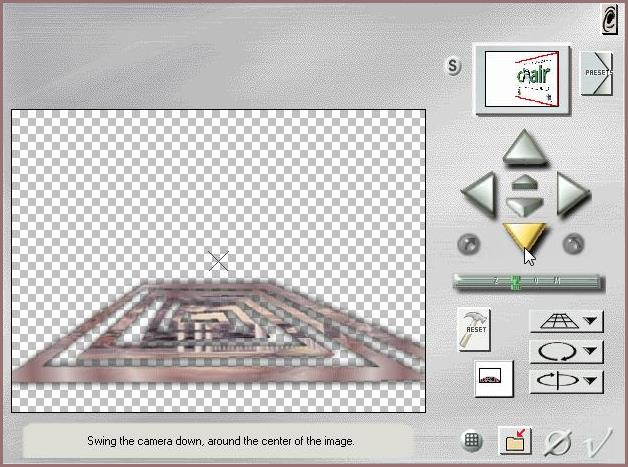Click the cancel slashed-circle icon
The width and height of the screenshot is (628, 467).
(x=561, y=441)
